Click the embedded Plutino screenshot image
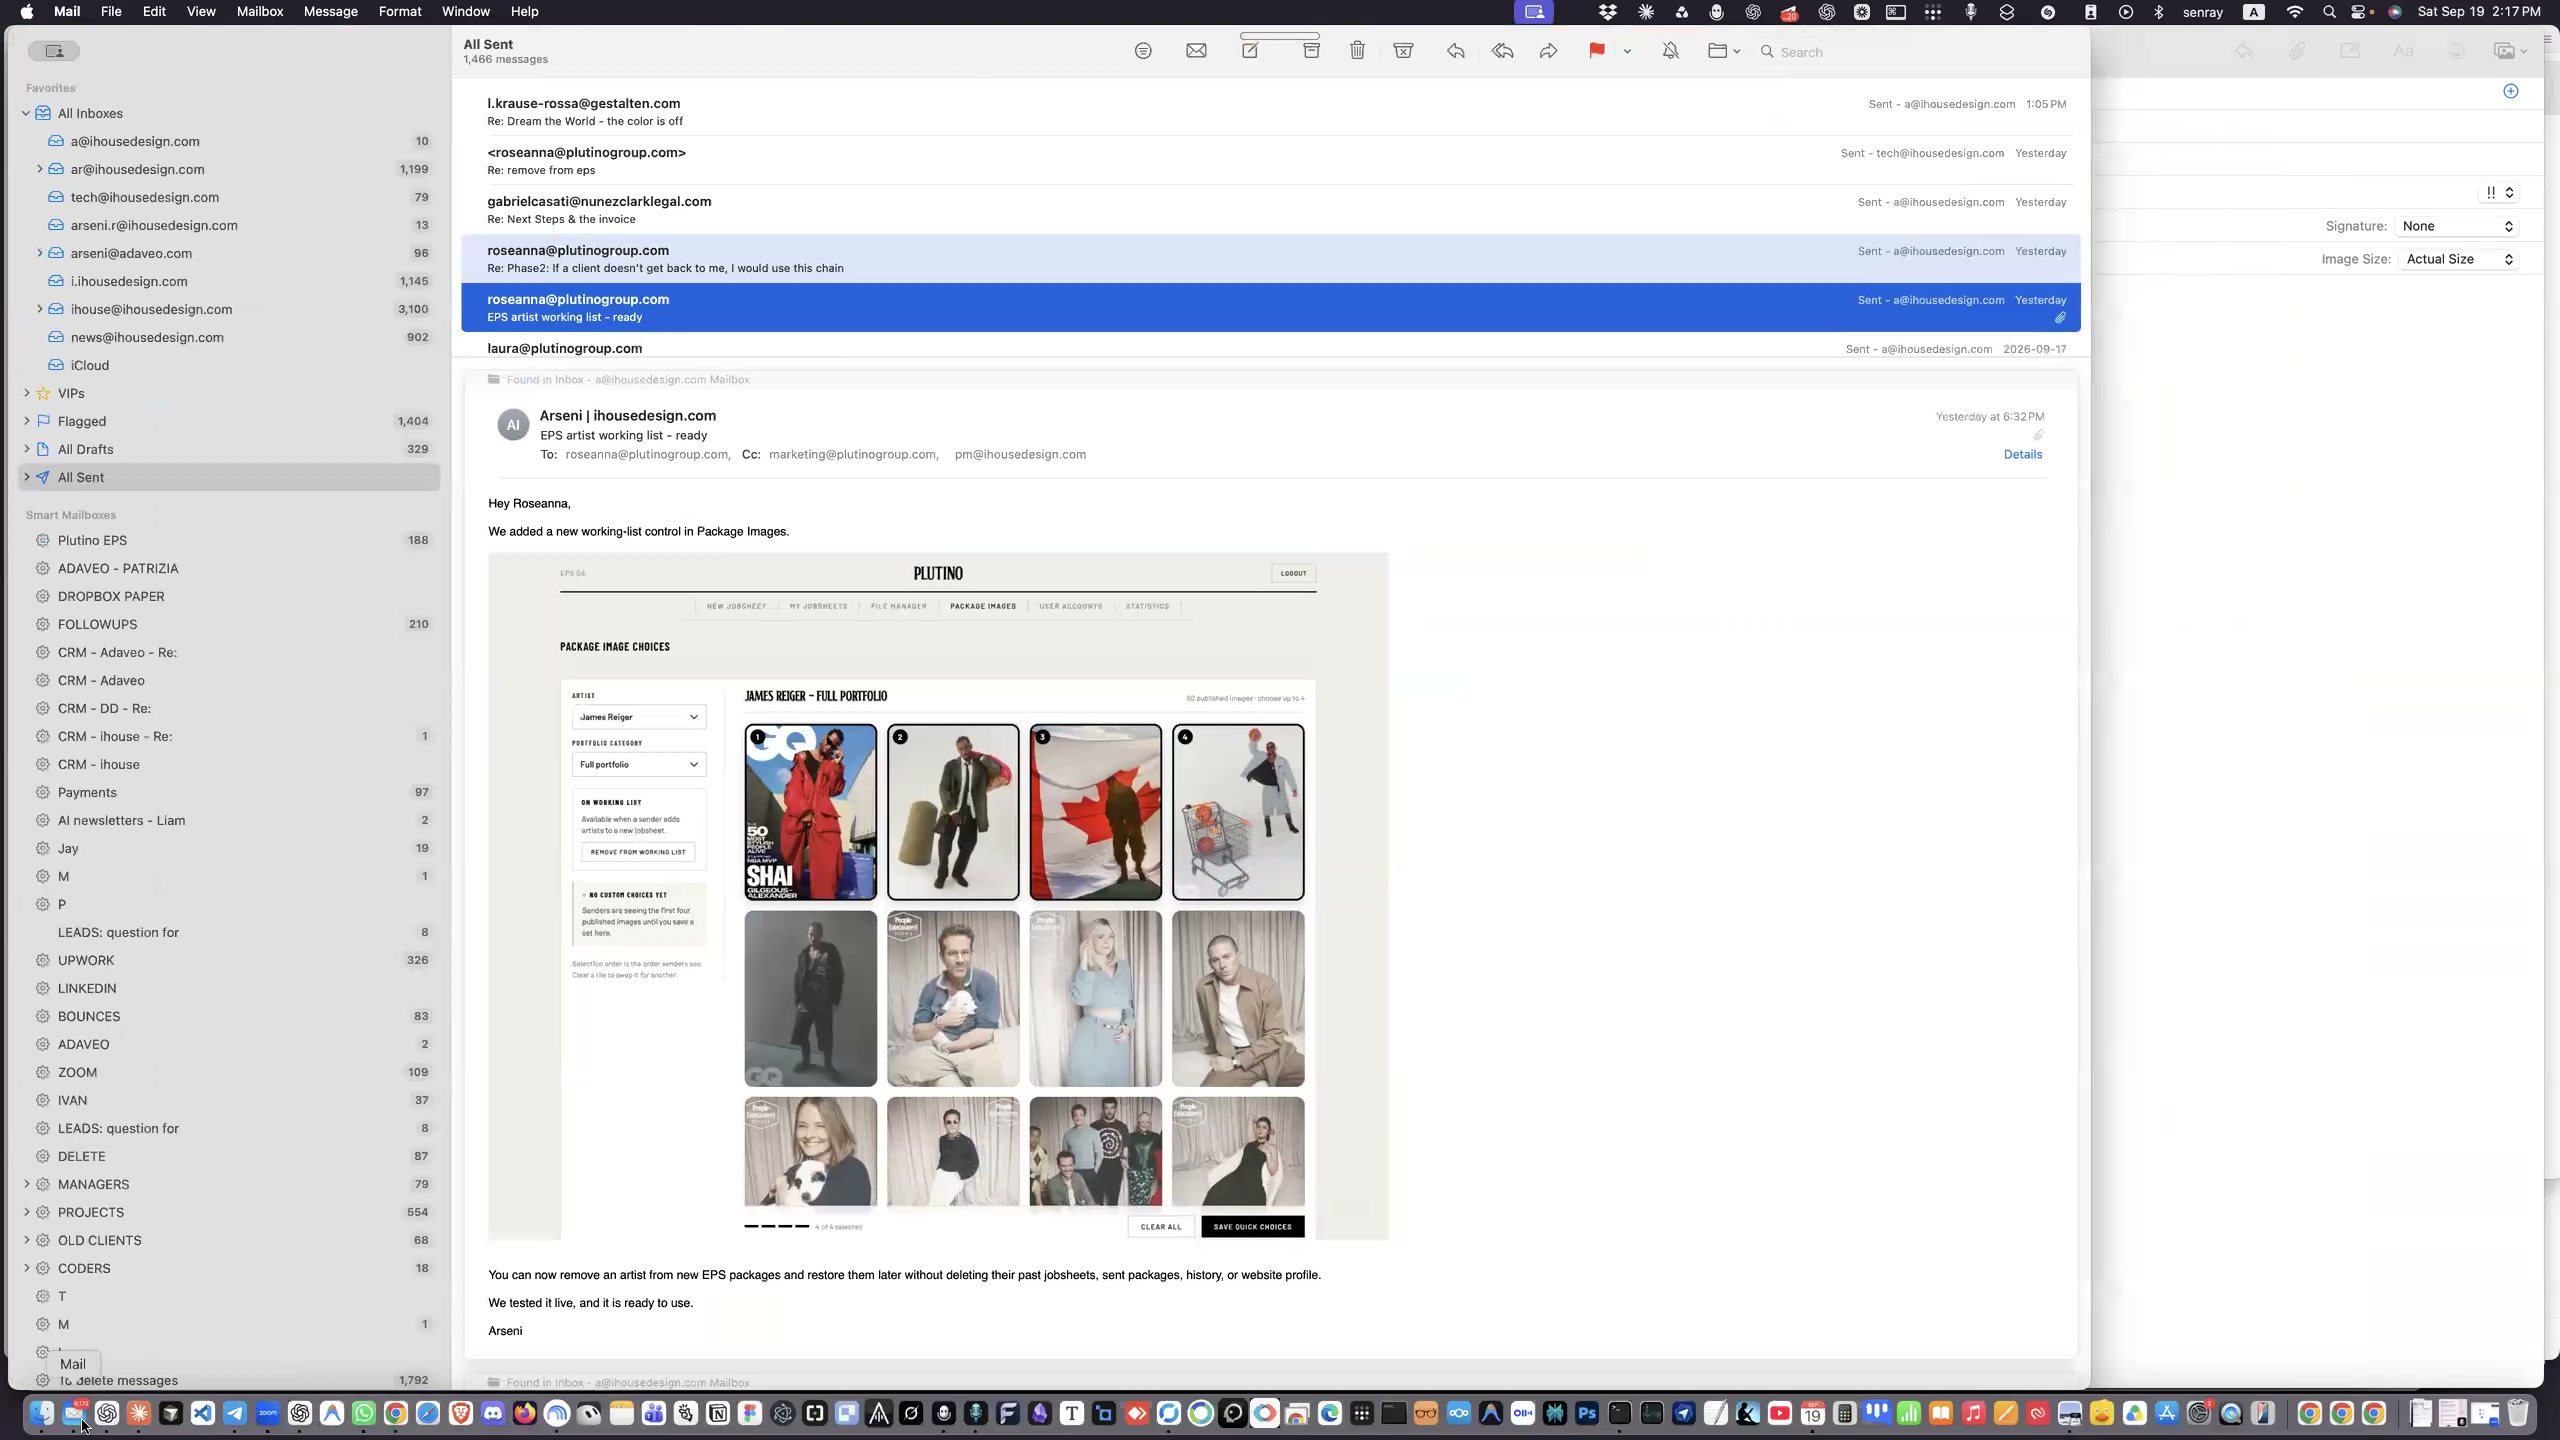The width and height of the screenshot is (2560, 1440). coord(938,896)
